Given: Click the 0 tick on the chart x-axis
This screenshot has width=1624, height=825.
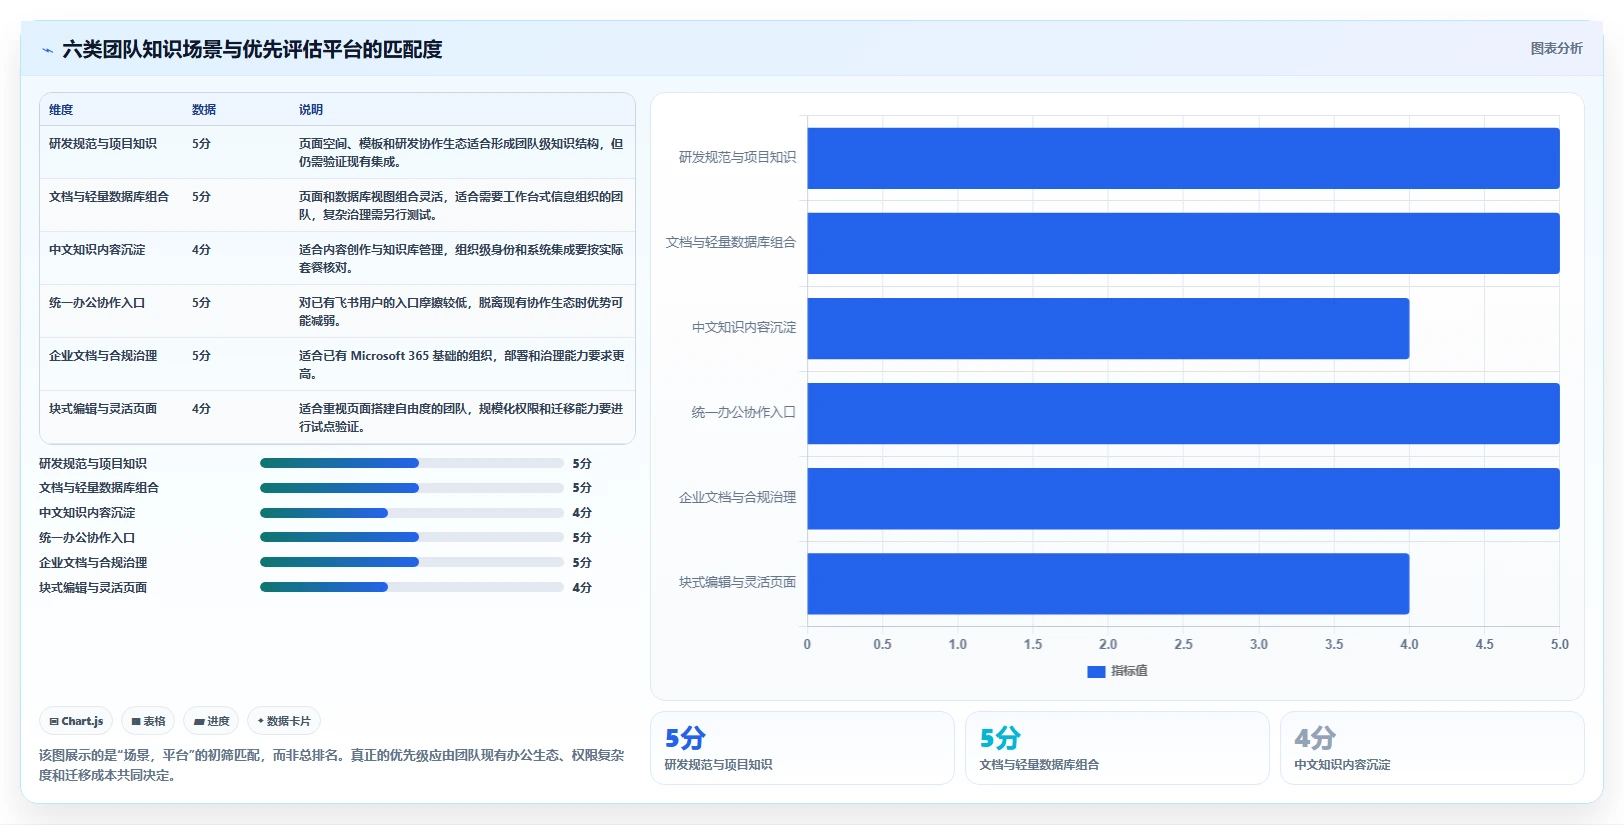Looking at the screenshot, I should tap(807, 644).
